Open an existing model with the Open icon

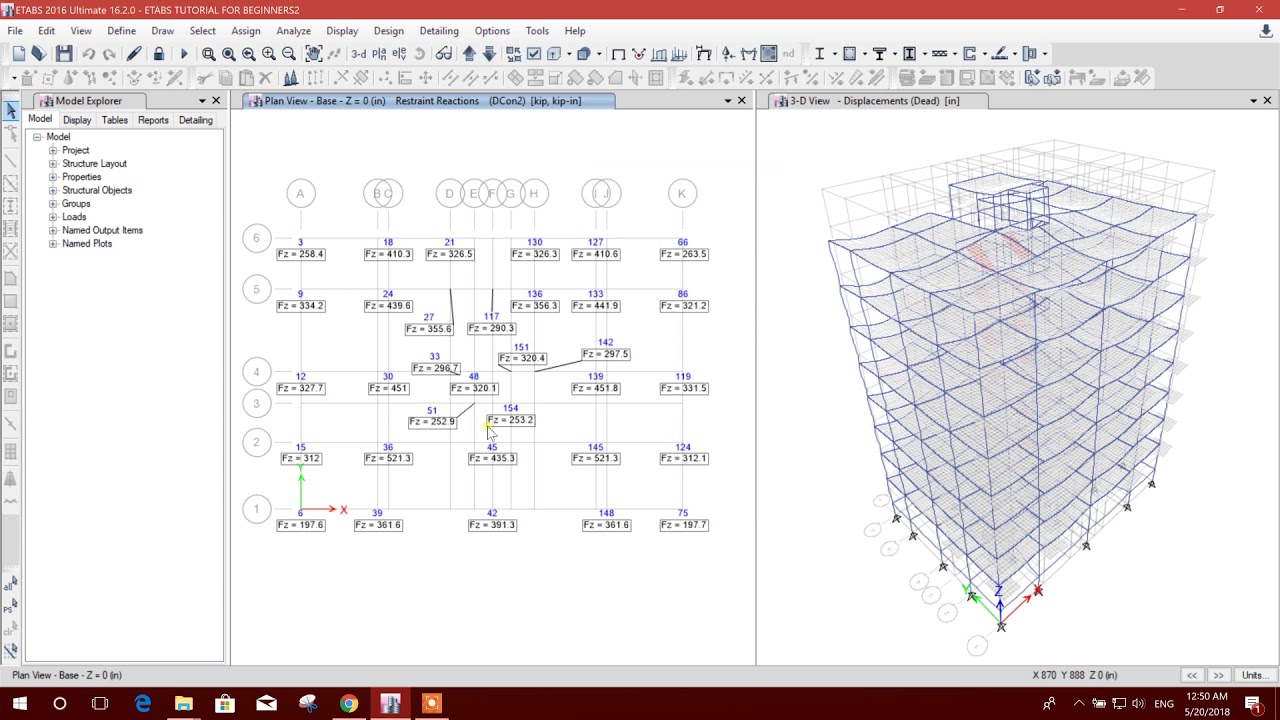(x=39, y=53)
